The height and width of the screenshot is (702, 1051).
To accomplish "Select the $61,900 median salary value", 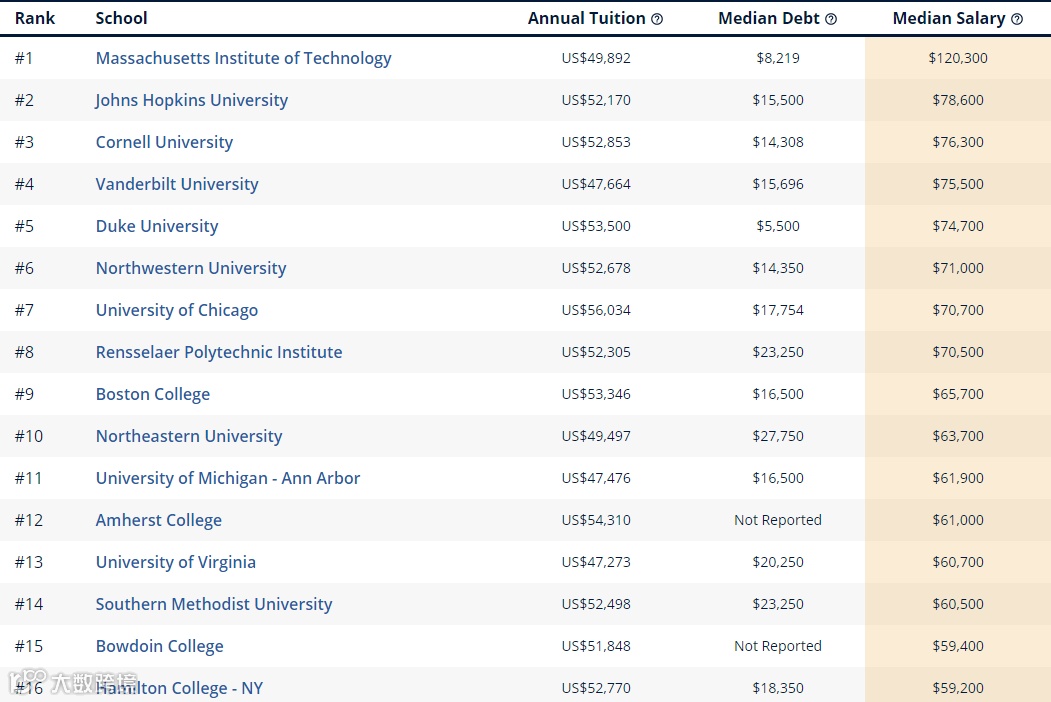I will 958,478.
